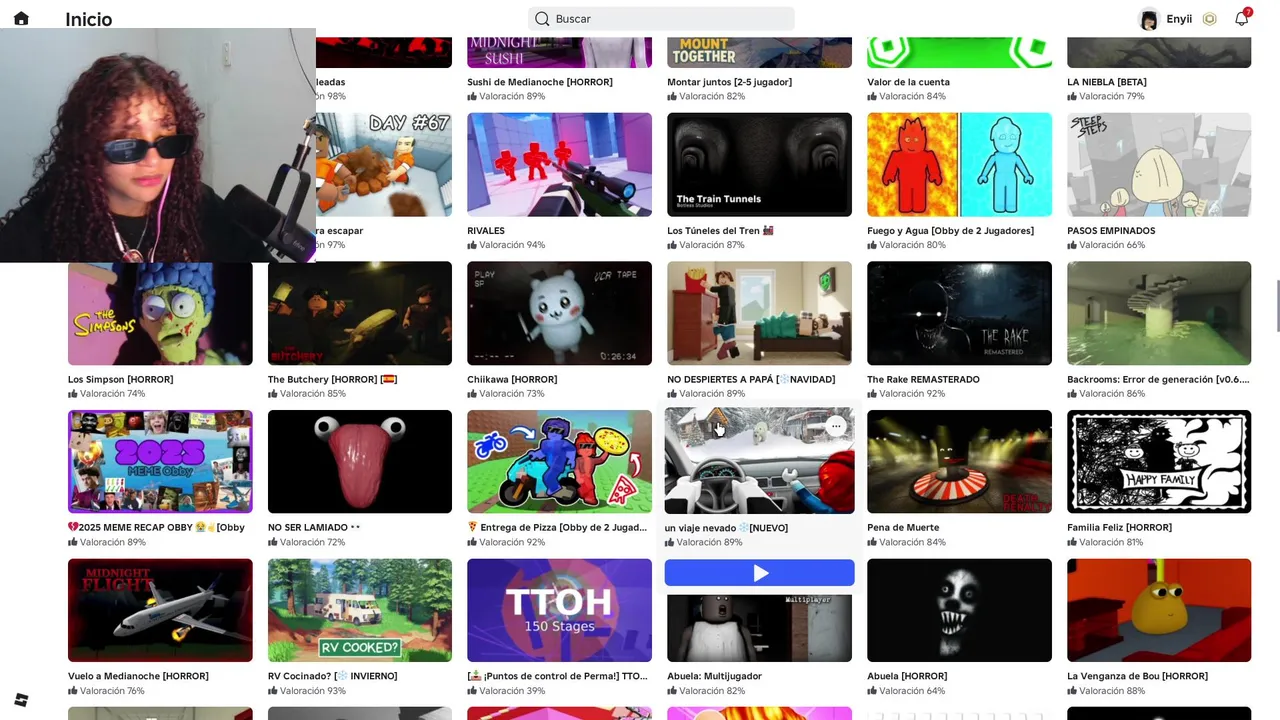The height and width of the screenshot is (720, 1280).
Task: Click the 'Abuela: Multijugador' title text
Action: tap(714, 677)
